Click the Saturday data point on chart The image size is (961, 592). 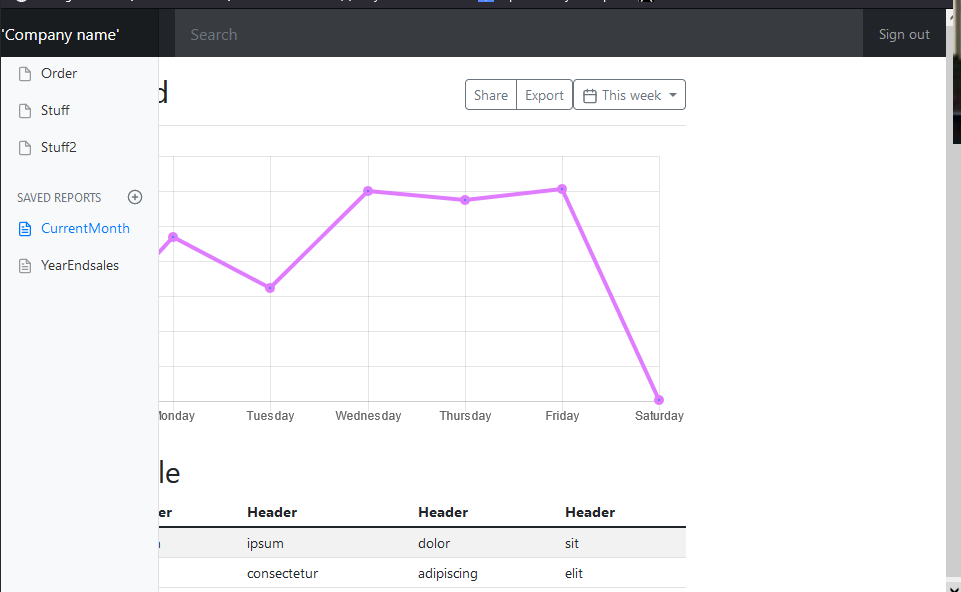pyautogui.click(x=659, y=400)
